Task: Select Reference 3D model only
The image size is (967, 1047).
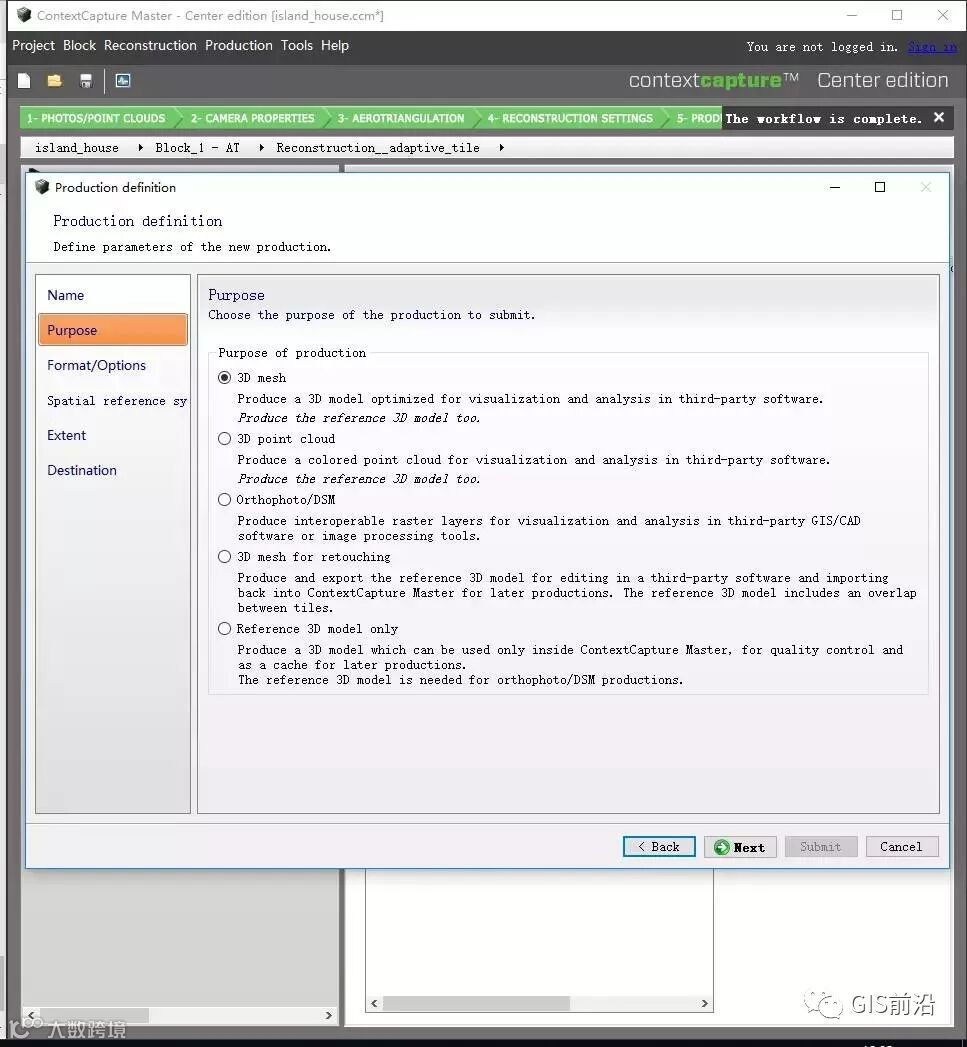Action: click(224, 629)
